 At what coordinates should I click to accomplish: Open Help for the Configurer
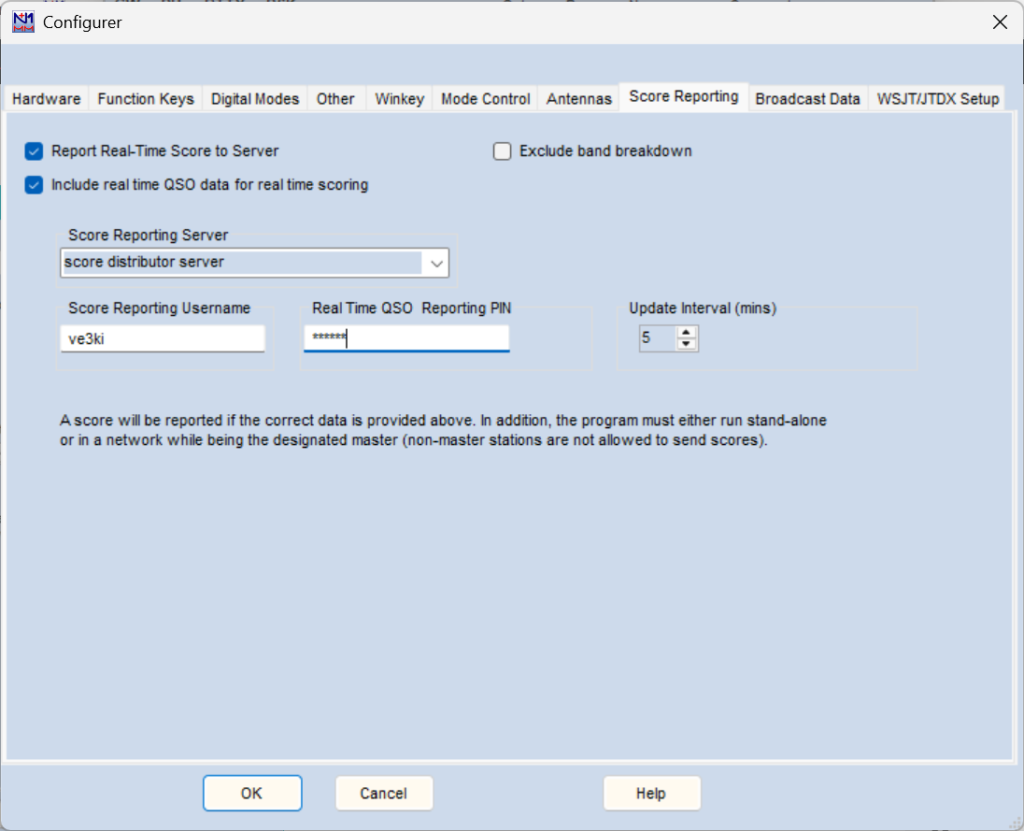pos(651,793)
